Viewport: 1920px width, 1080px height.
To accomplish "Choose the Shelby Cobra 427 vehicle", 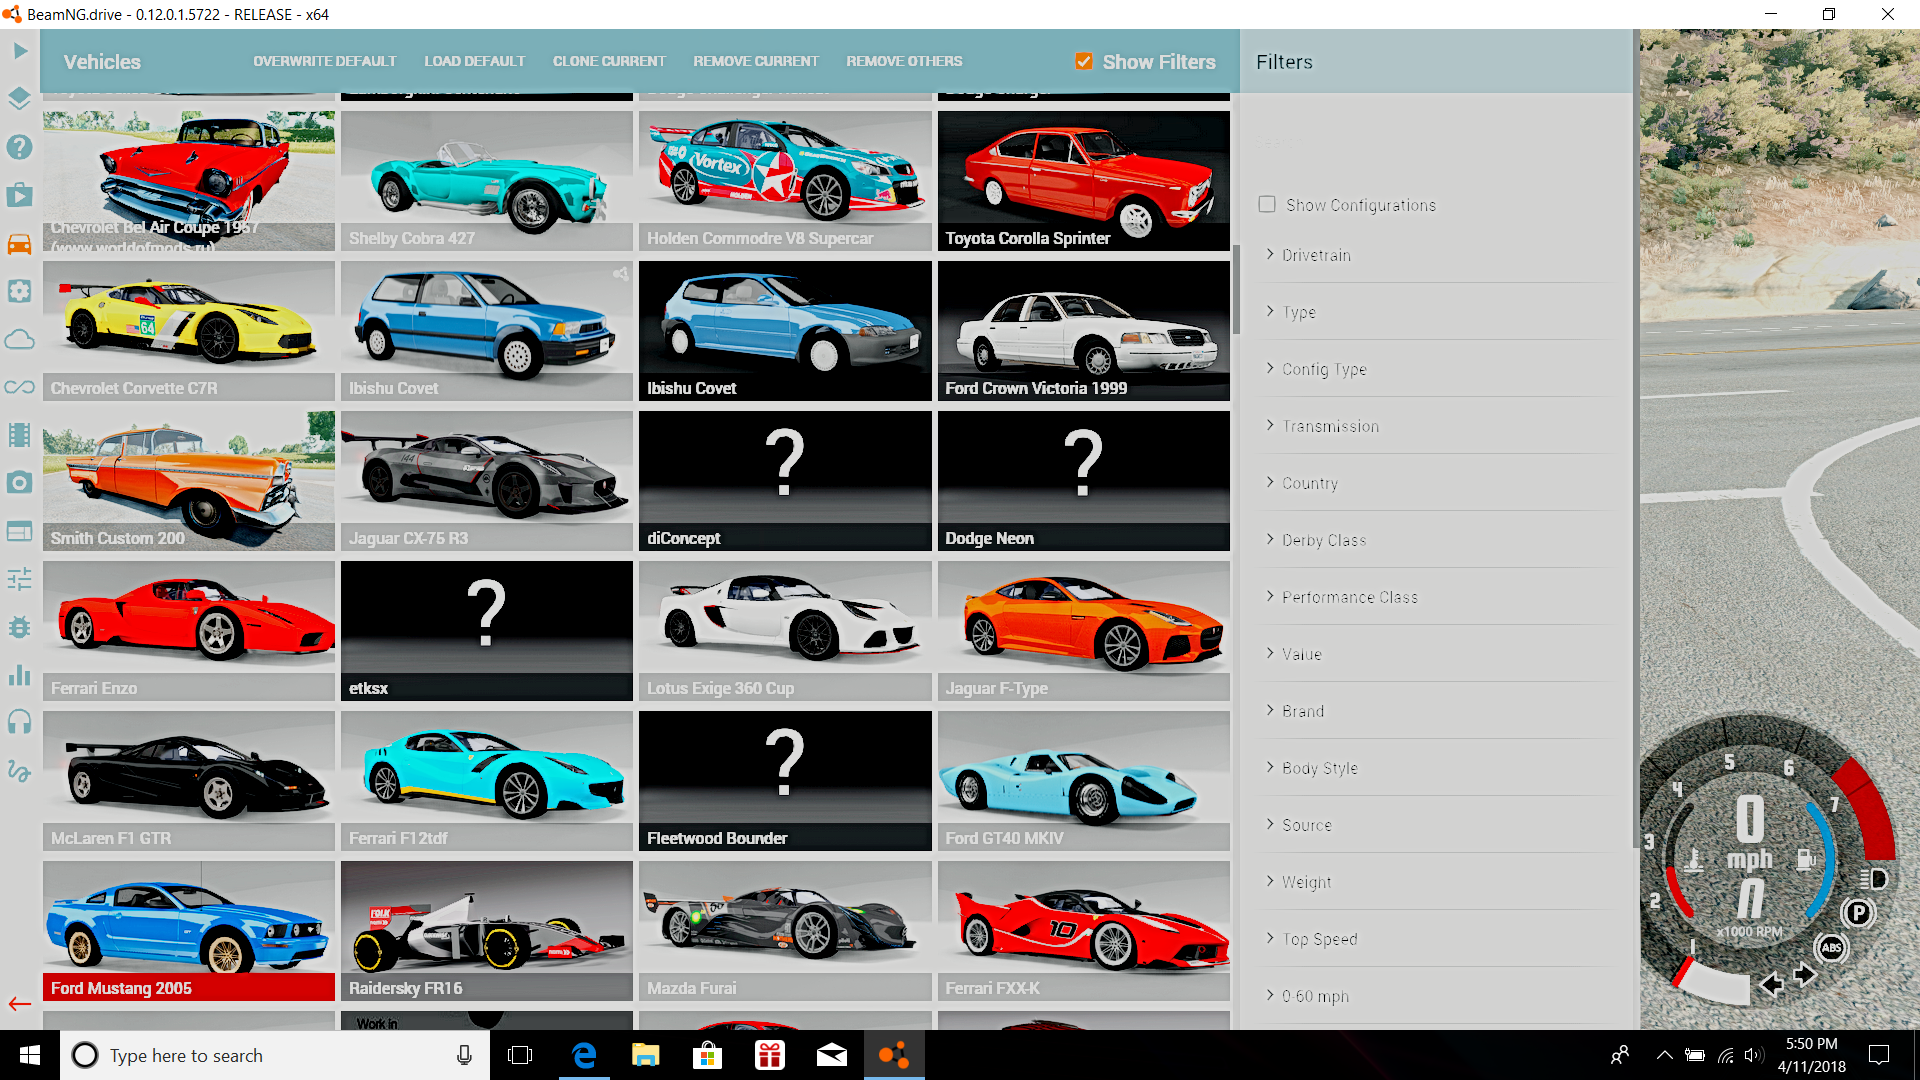I will pos(487,181).
